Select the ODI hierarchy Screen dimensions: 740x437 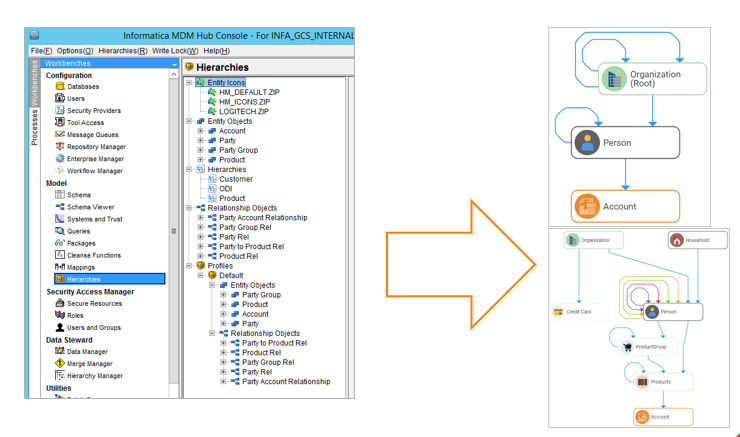(226, 189)
